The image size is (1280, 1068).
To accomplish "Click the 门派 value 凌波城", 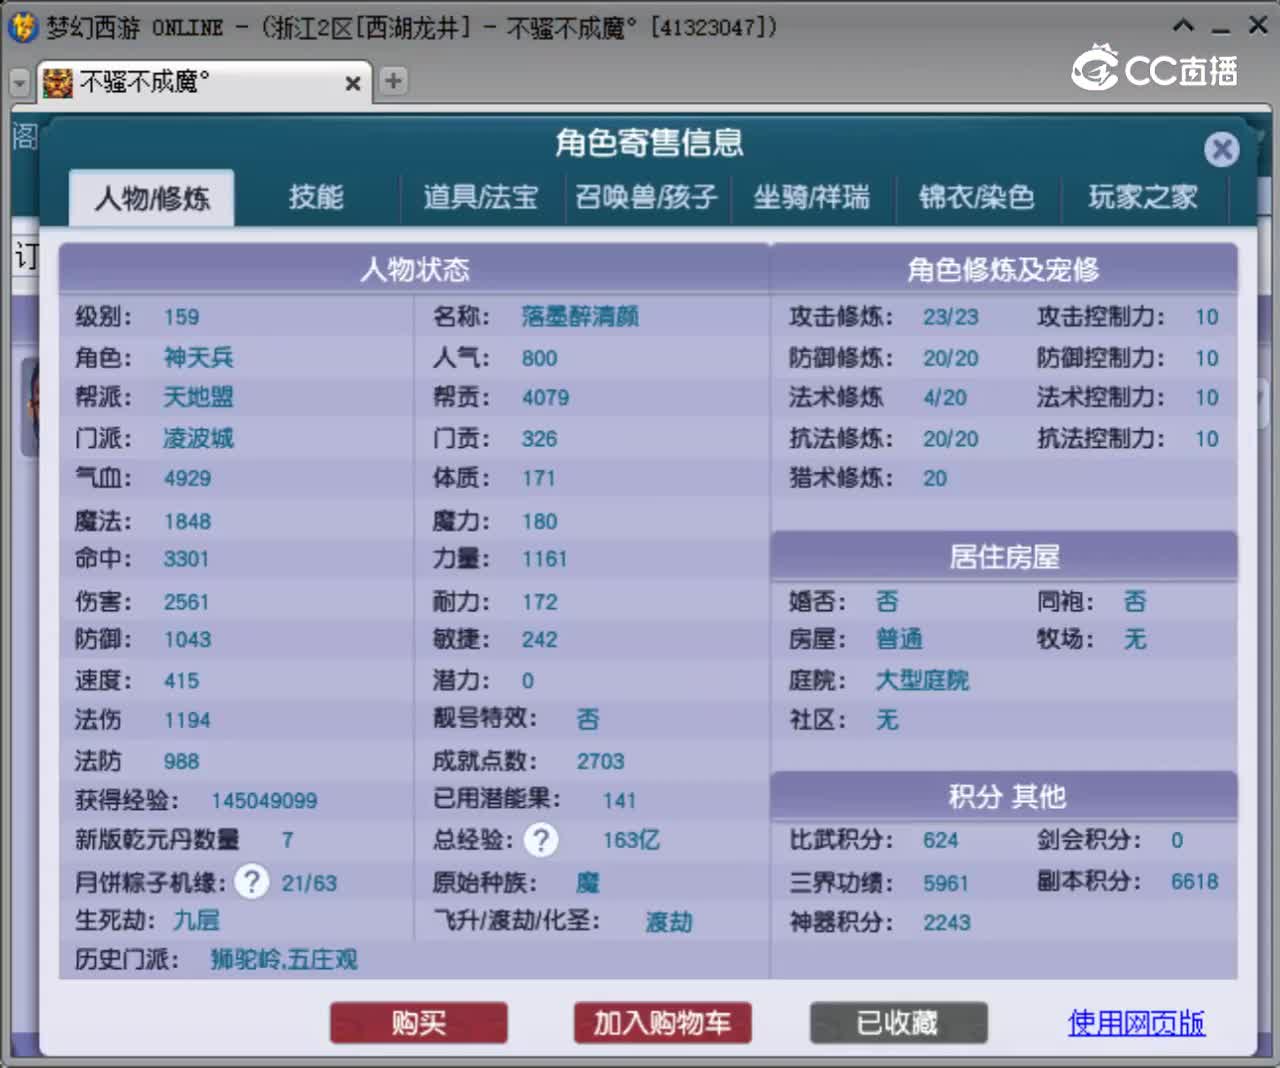I will pos(199,438).
